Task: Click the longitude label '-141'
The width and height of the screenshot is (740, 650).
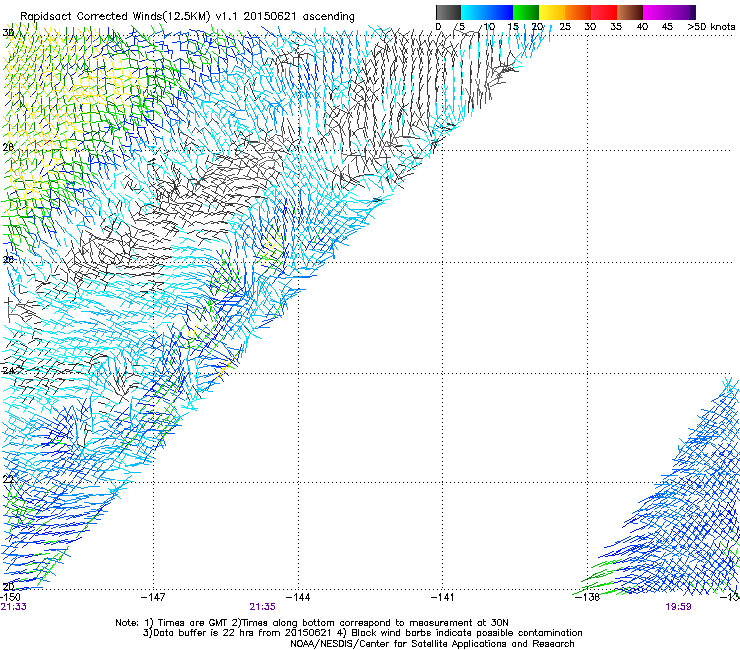Action: tap(443, 598)
